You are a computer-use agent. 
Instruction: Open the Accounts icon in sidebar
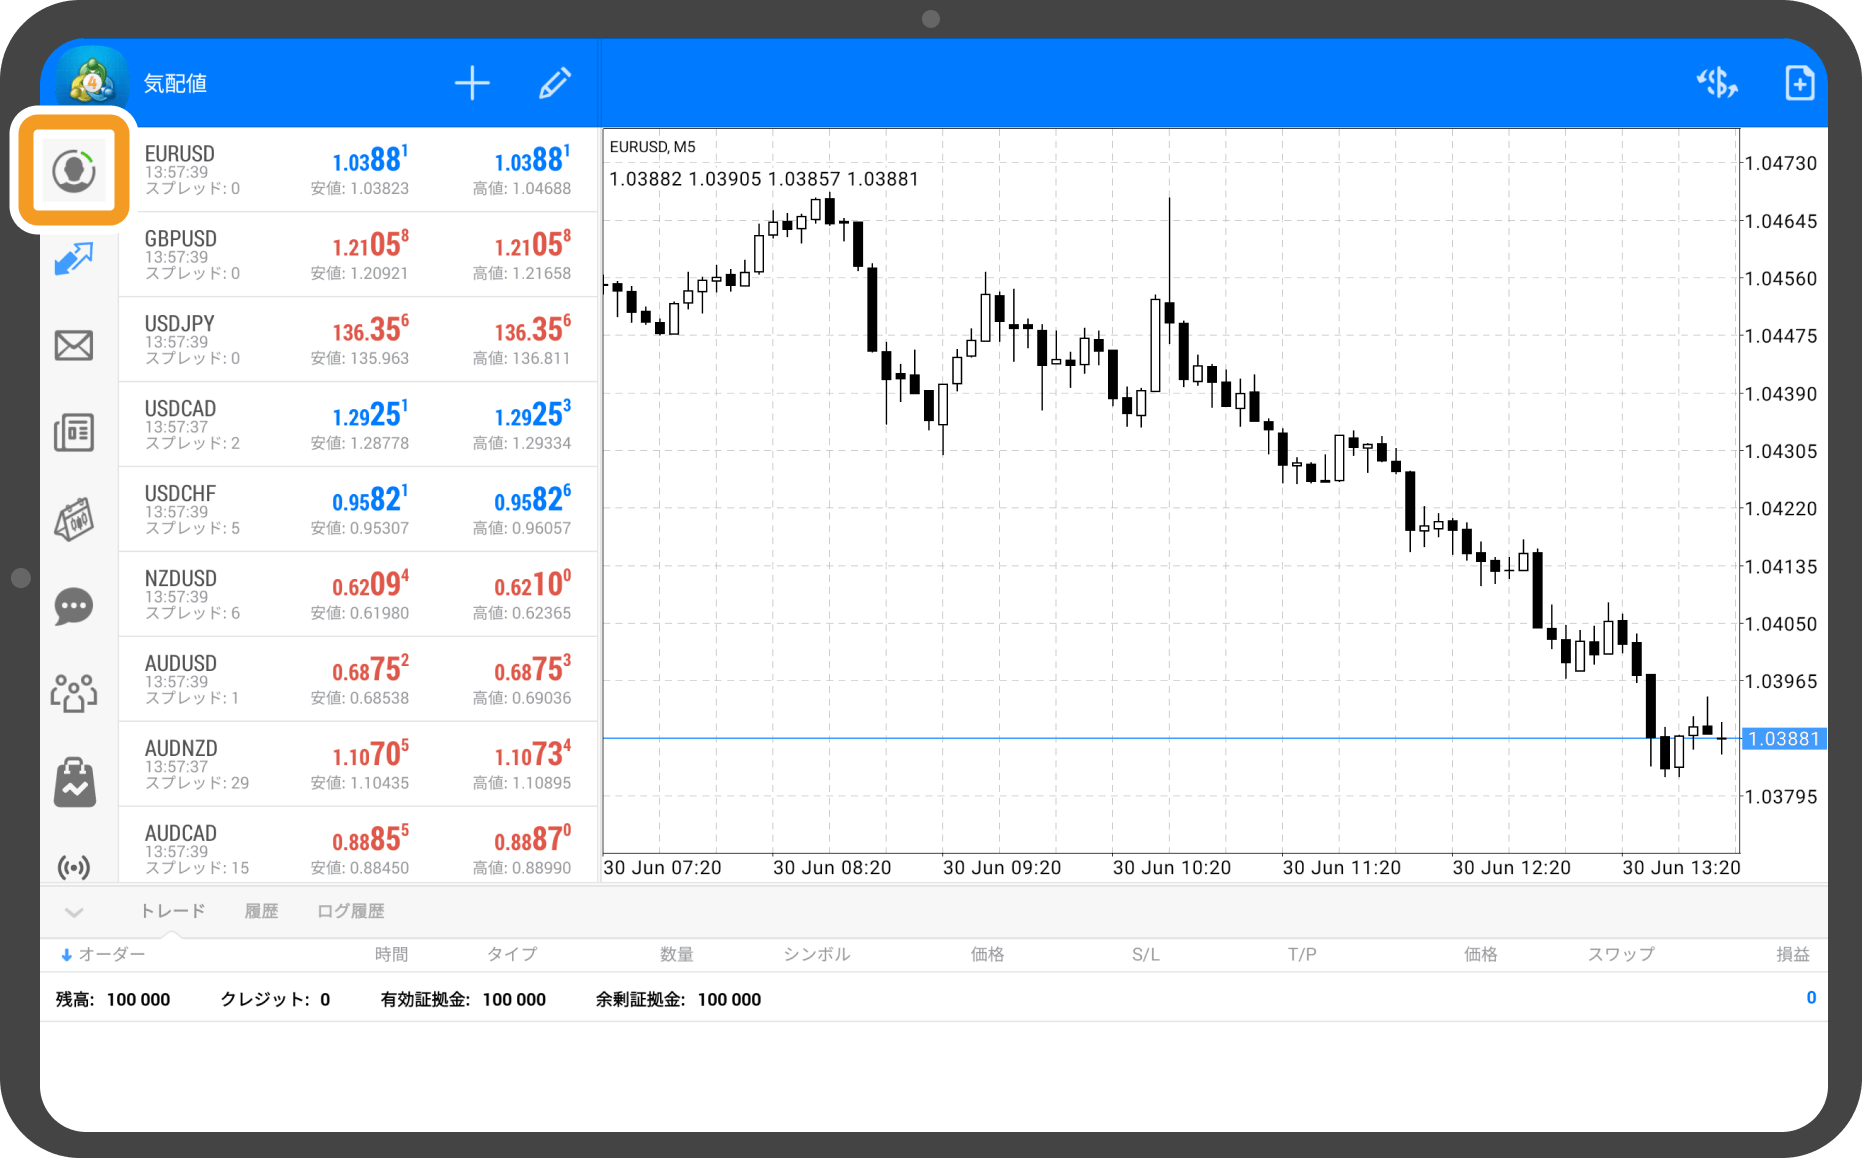click(x=73, y=171)
